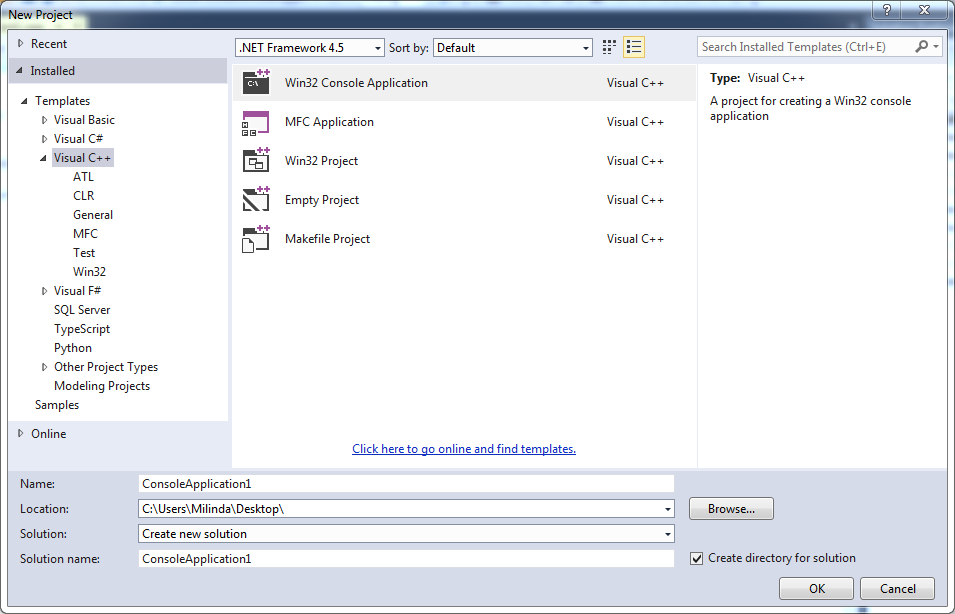
Task: Expand the Online section
Action: click(x=21, y=433)
